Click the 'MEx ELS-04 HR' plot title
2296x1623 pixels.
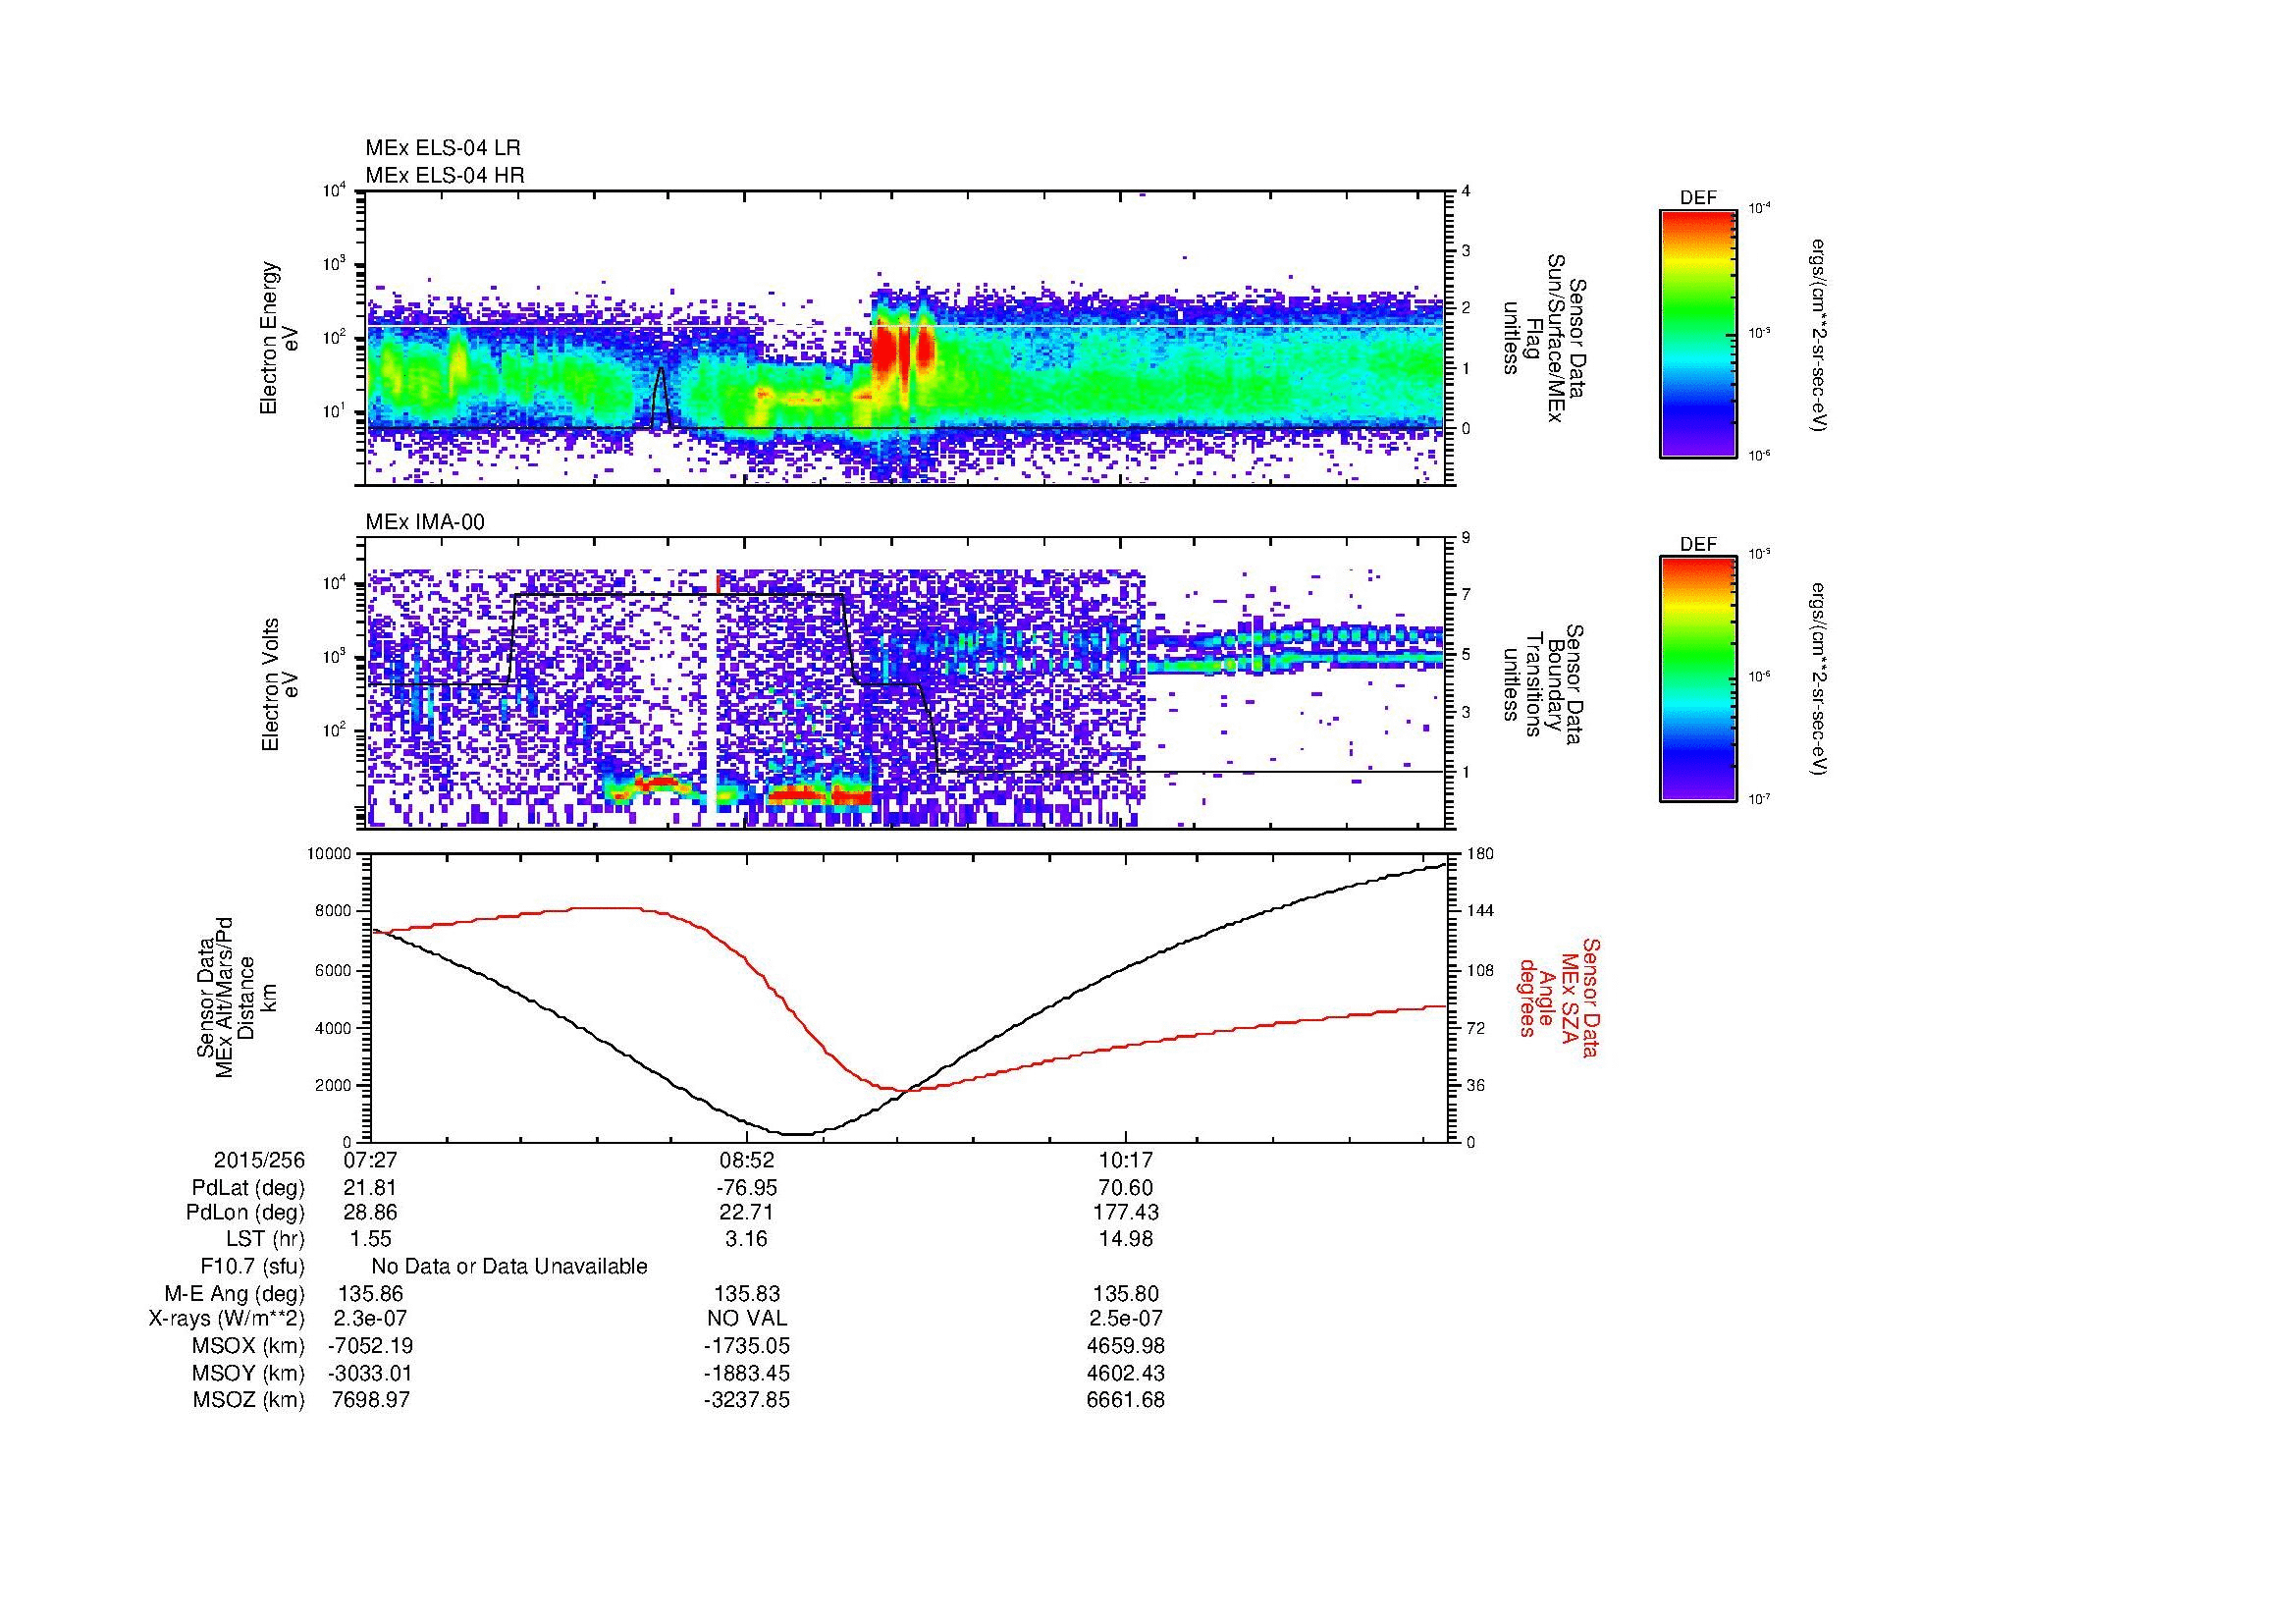pos(445,175)
